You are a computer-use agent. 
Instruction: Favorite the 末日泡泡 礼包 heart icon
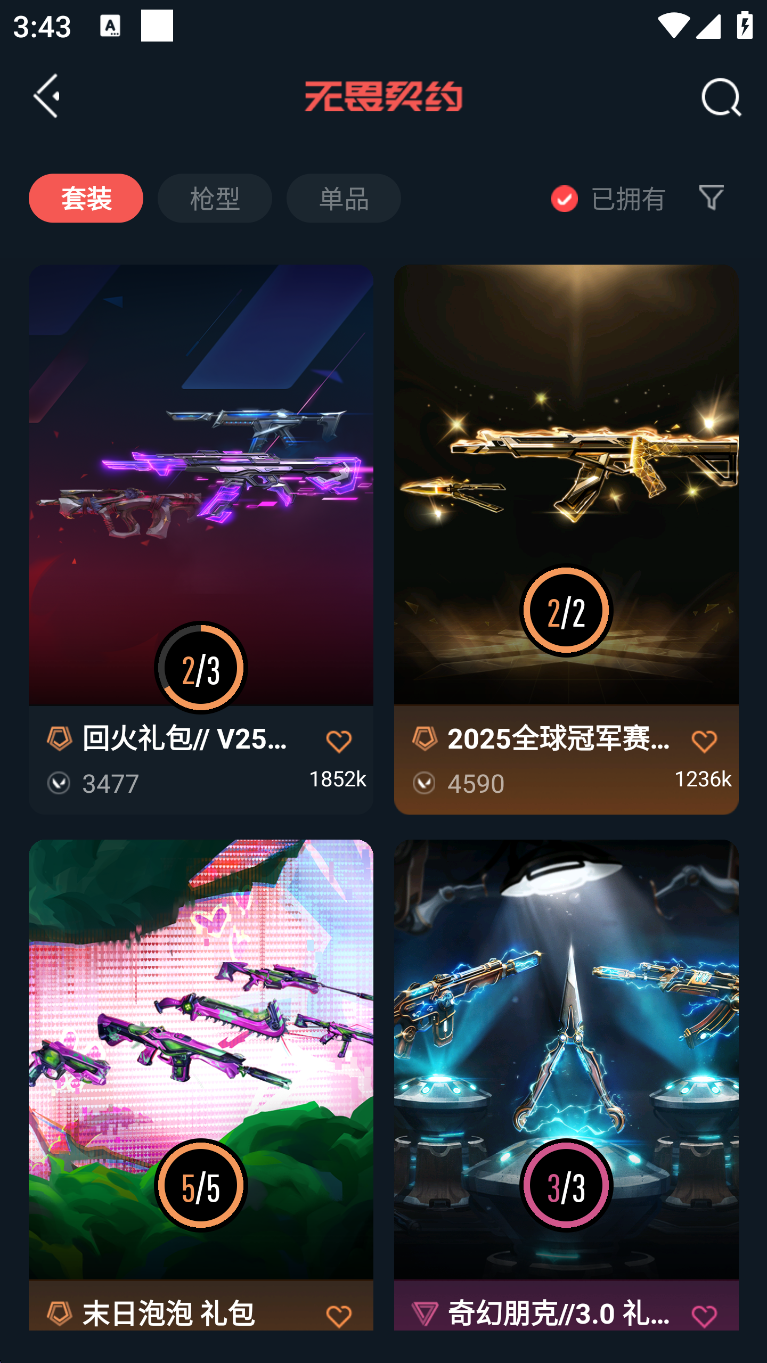tap(339, 1316)
